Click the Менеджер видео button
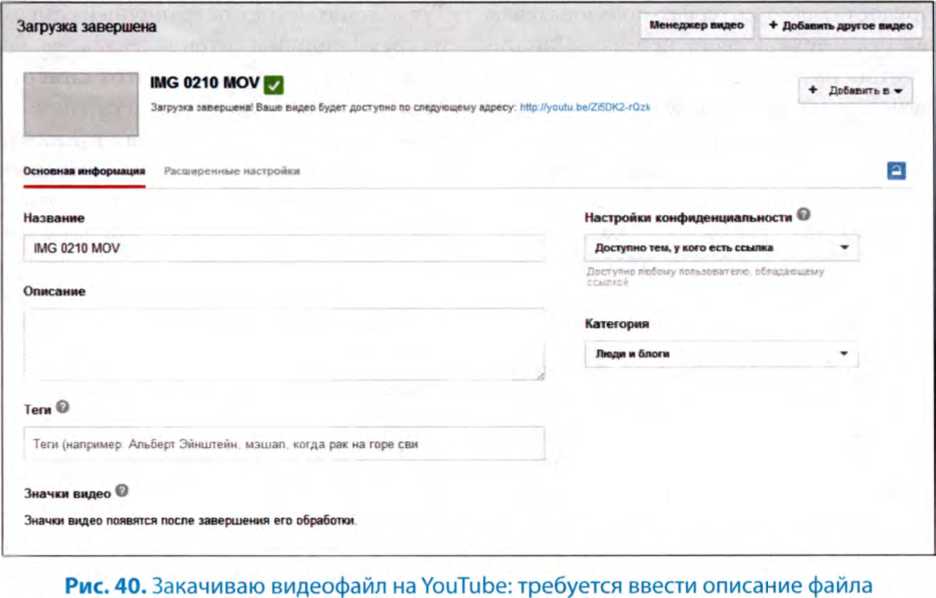This screenshot has height=598, width=936. pos(696,26)
